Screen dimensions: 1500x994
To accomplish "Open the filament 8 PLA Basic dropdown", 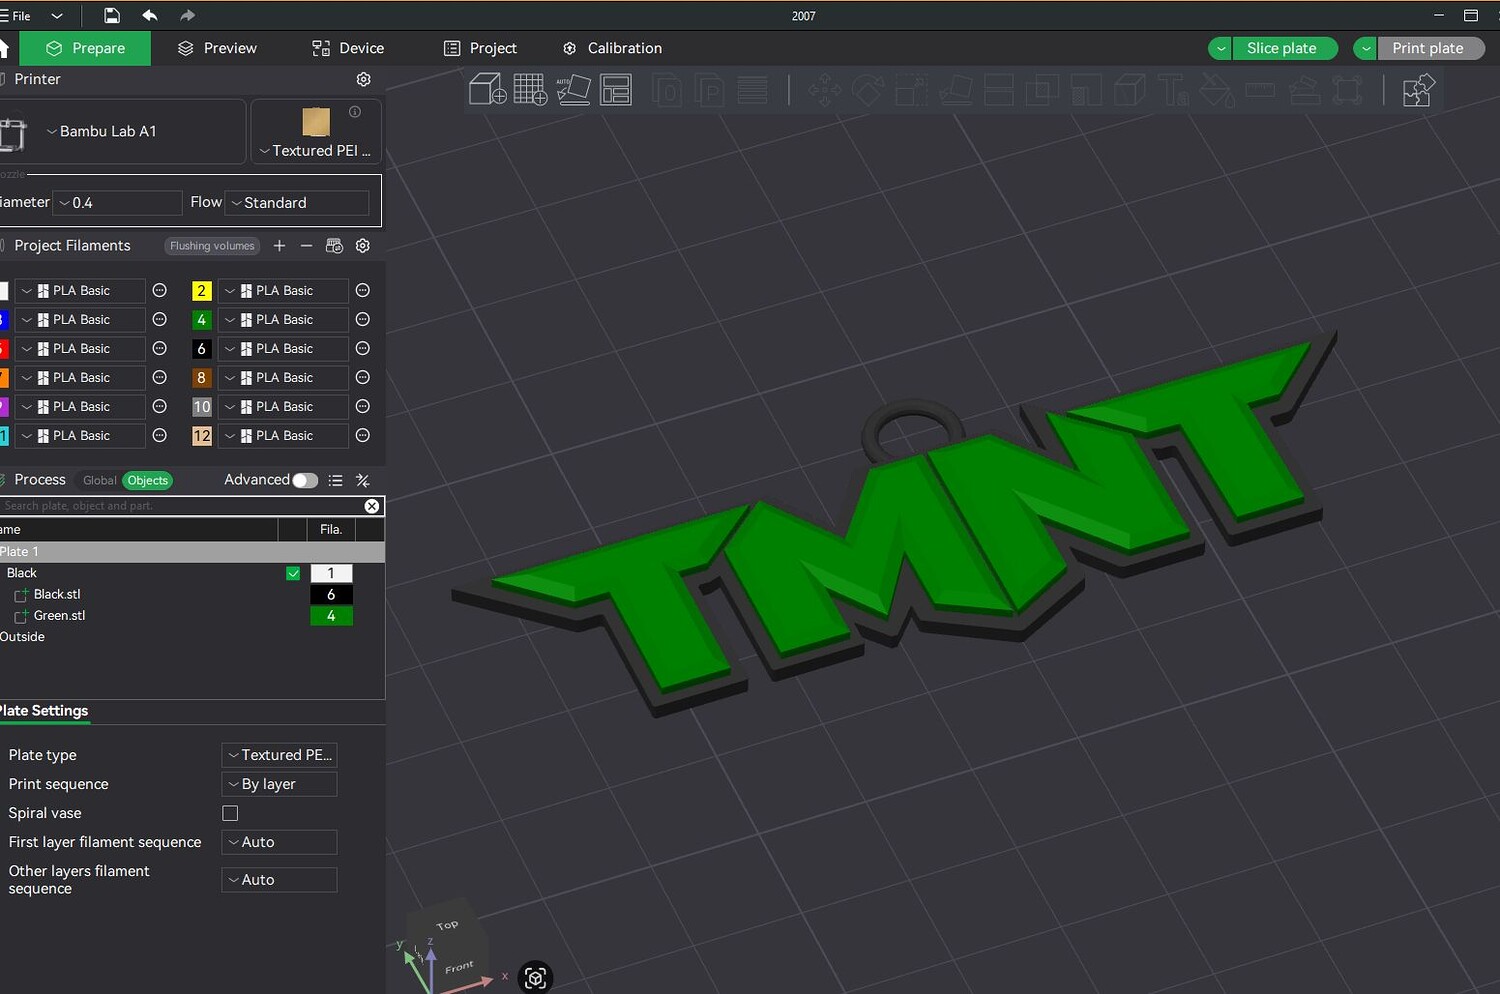I will [x=284, y=378].
